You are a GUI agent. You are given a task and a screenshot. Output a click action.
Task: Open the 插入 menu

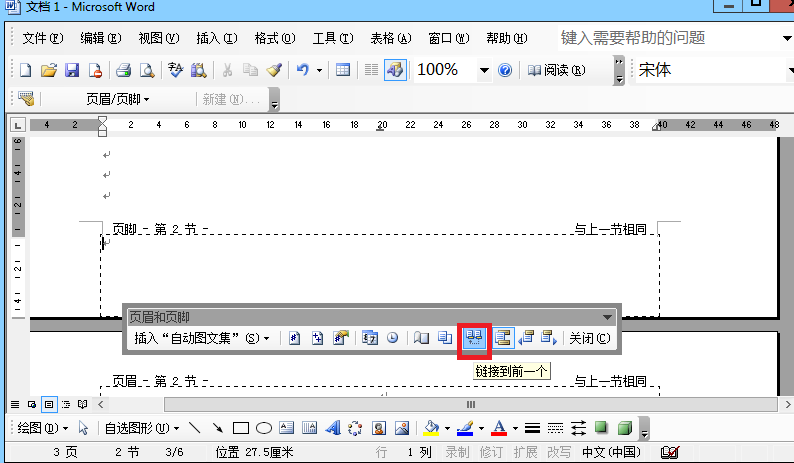[x=217, y=38]
